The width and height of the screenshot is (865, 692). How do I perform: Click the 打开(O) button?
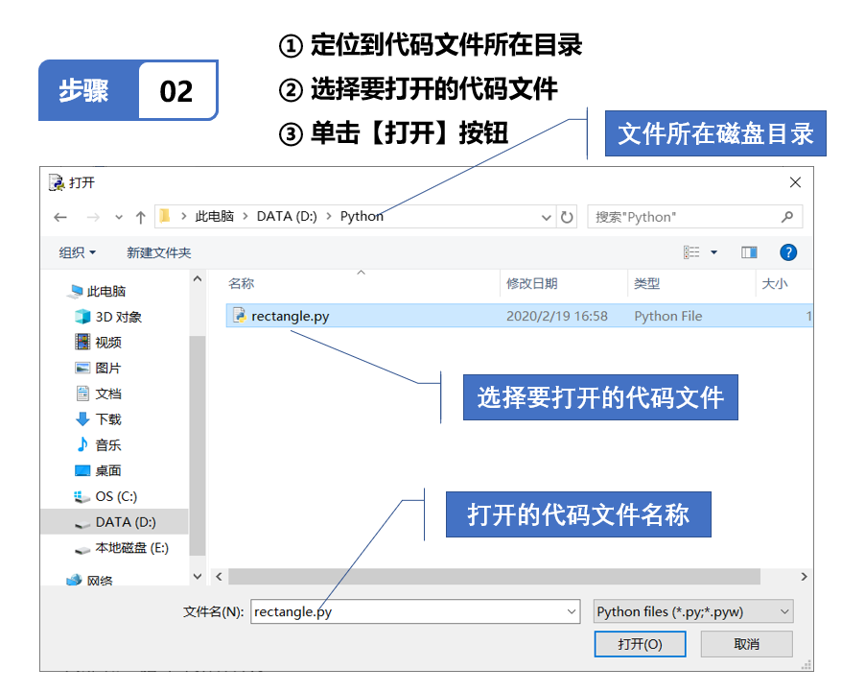pyautogui.click(x=640, y=644)
